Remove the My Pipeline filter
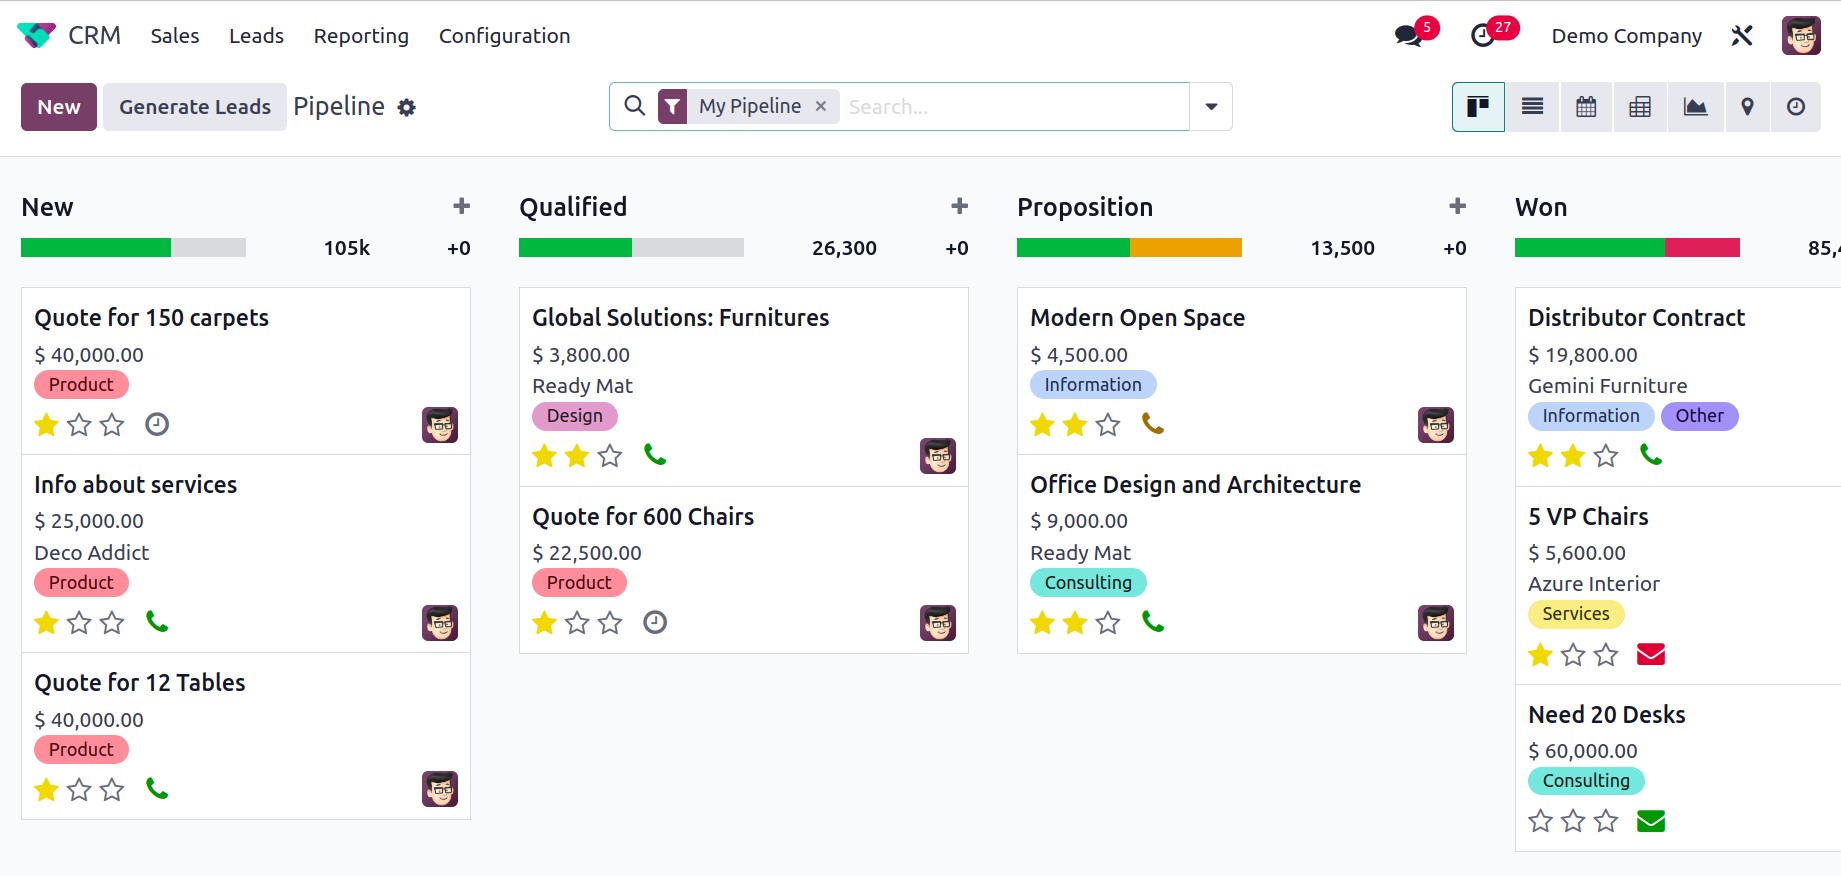The width and height of the screenshot is (1841, 876). click(821, 106)
